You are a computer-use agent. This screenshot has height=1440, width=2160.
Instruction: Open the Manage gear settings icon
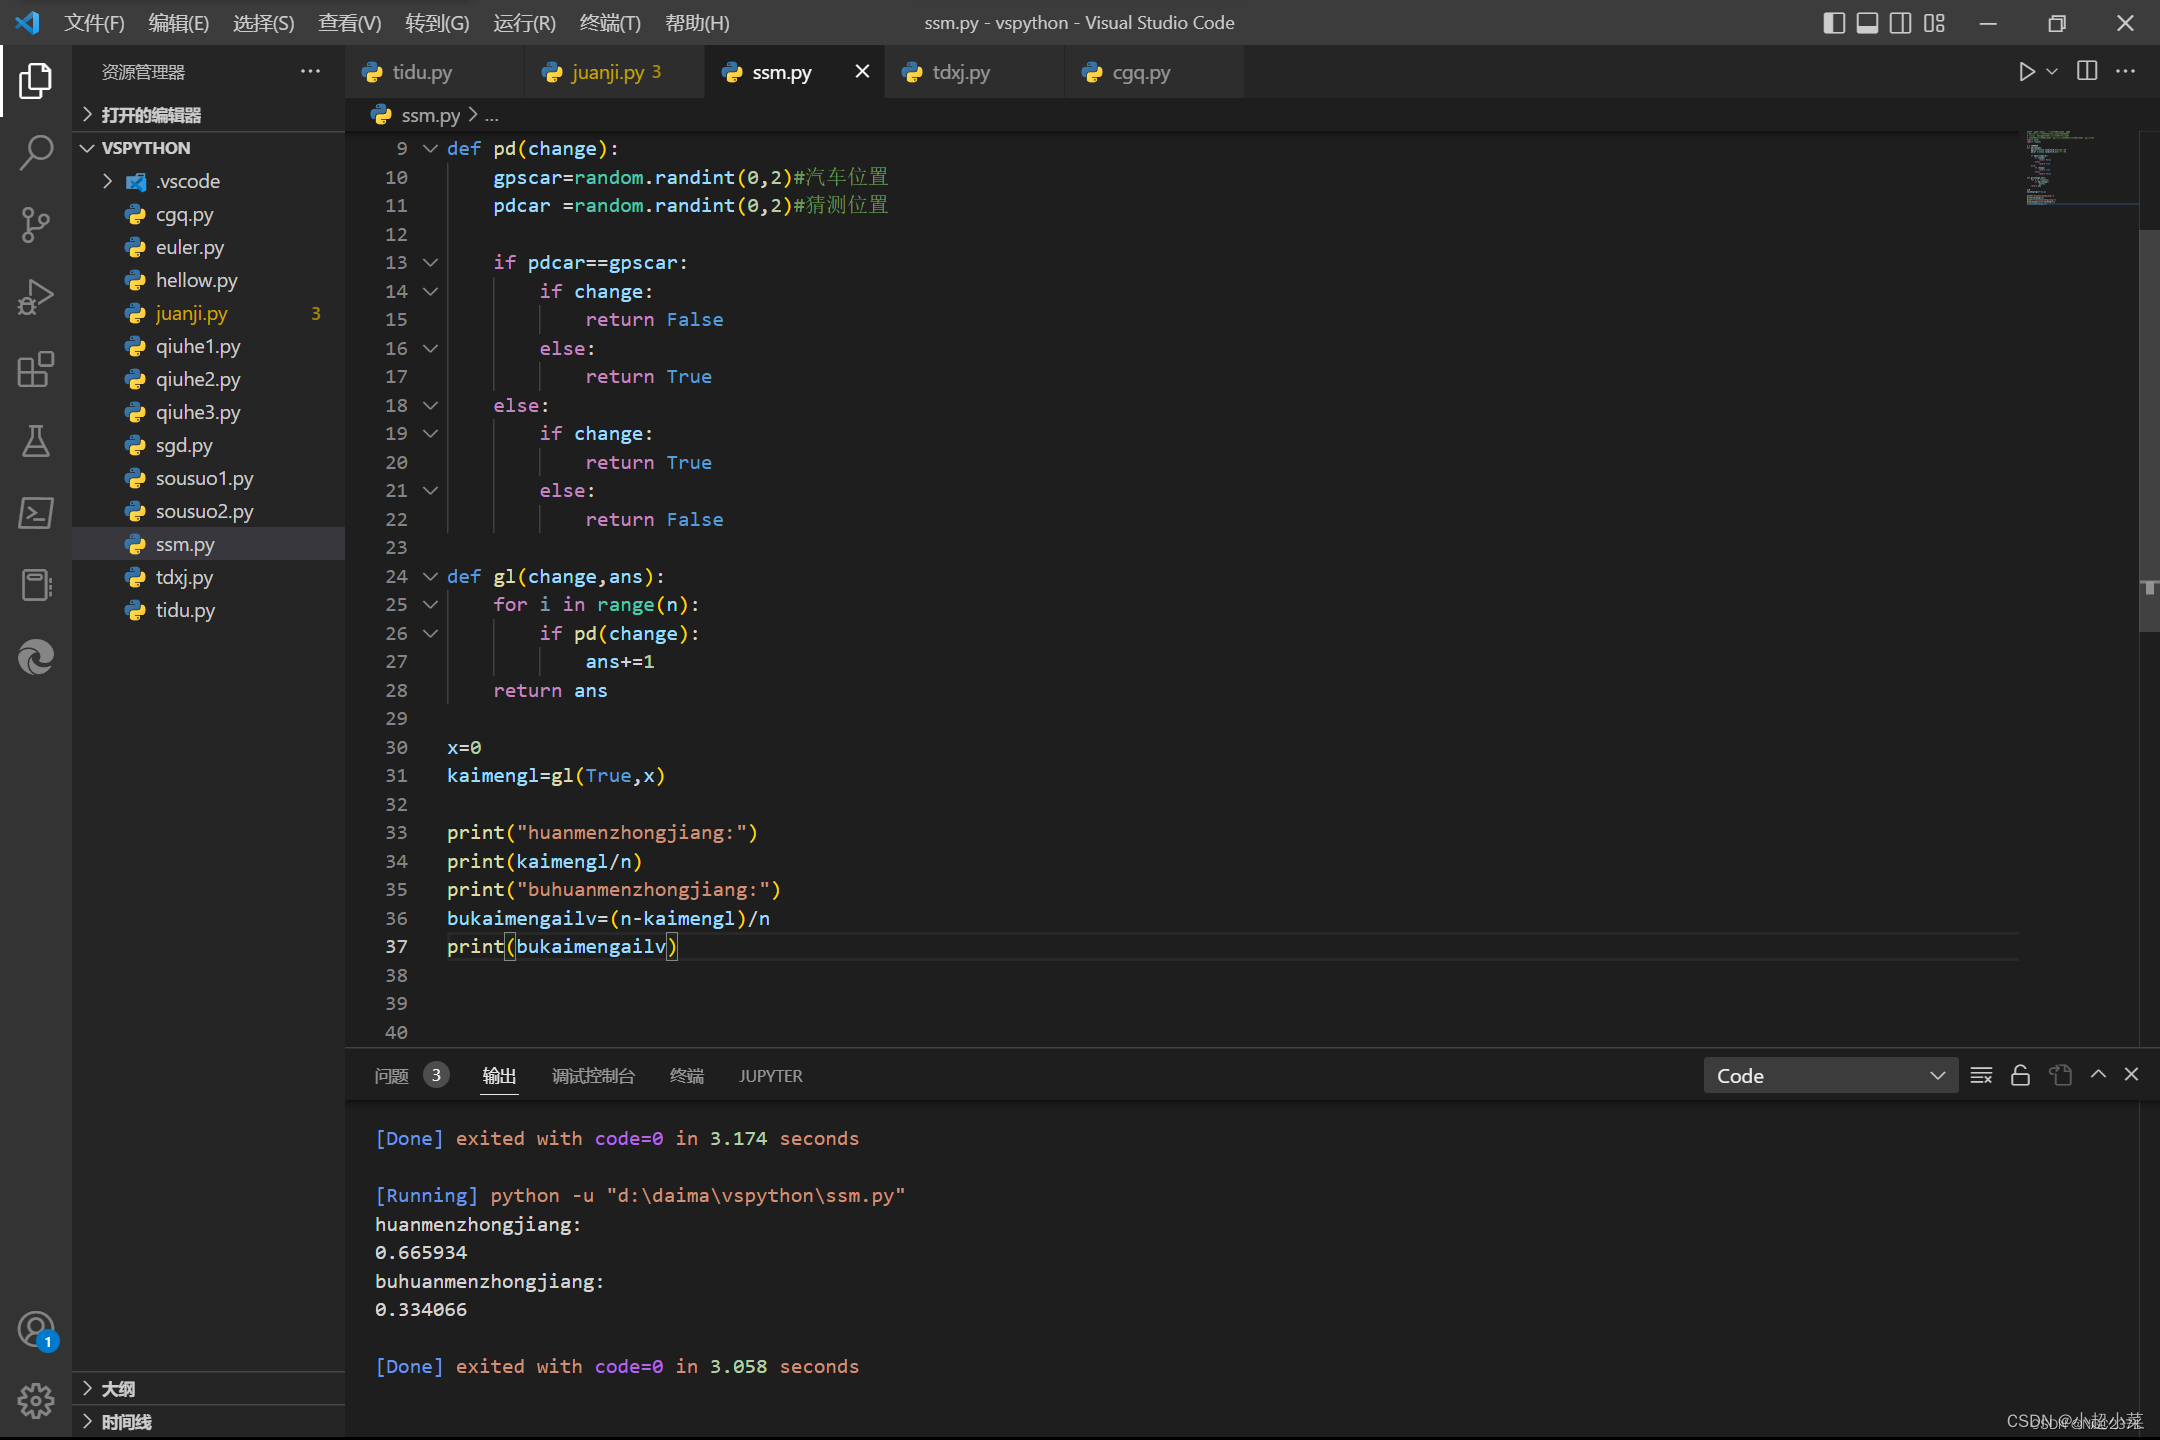click(36, 1401)
